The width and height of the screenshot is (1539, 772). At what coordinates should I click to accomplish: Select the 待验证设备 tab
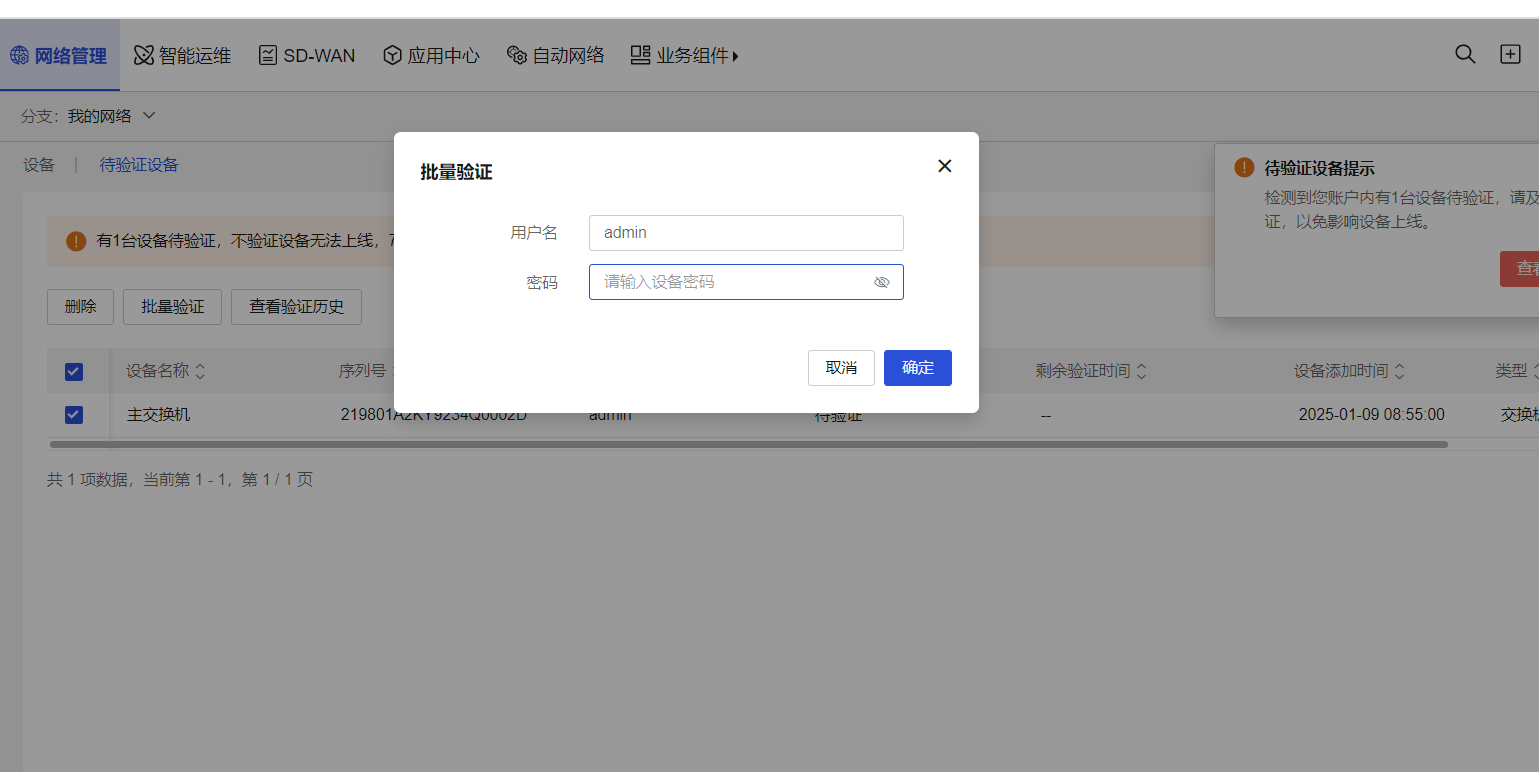tap(139, 165)
